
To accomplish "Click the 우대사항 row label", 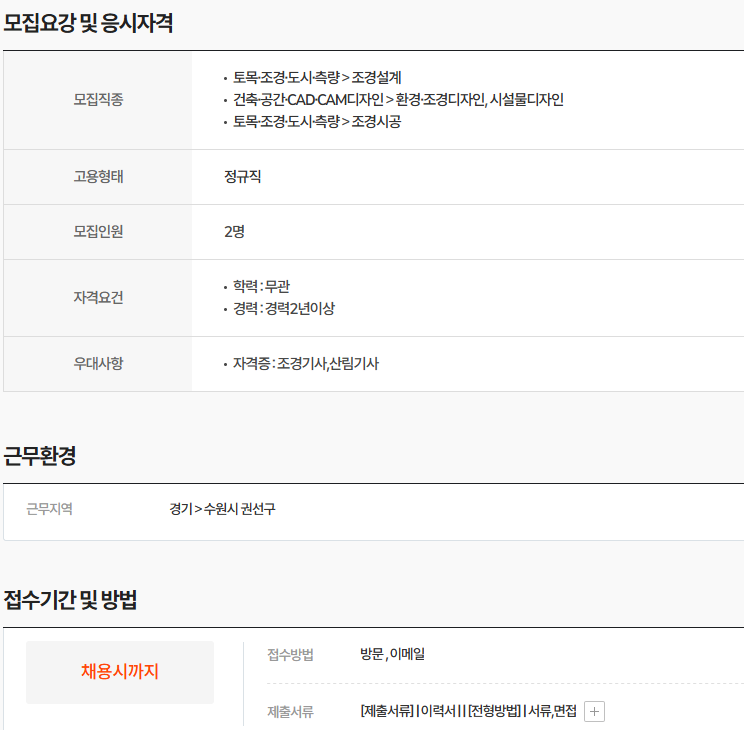I will pos(98,364).
